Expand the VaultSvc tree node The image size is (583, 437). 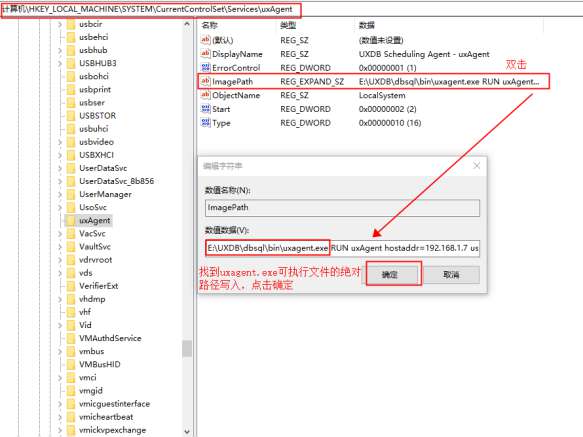click(x=60, y=247)
